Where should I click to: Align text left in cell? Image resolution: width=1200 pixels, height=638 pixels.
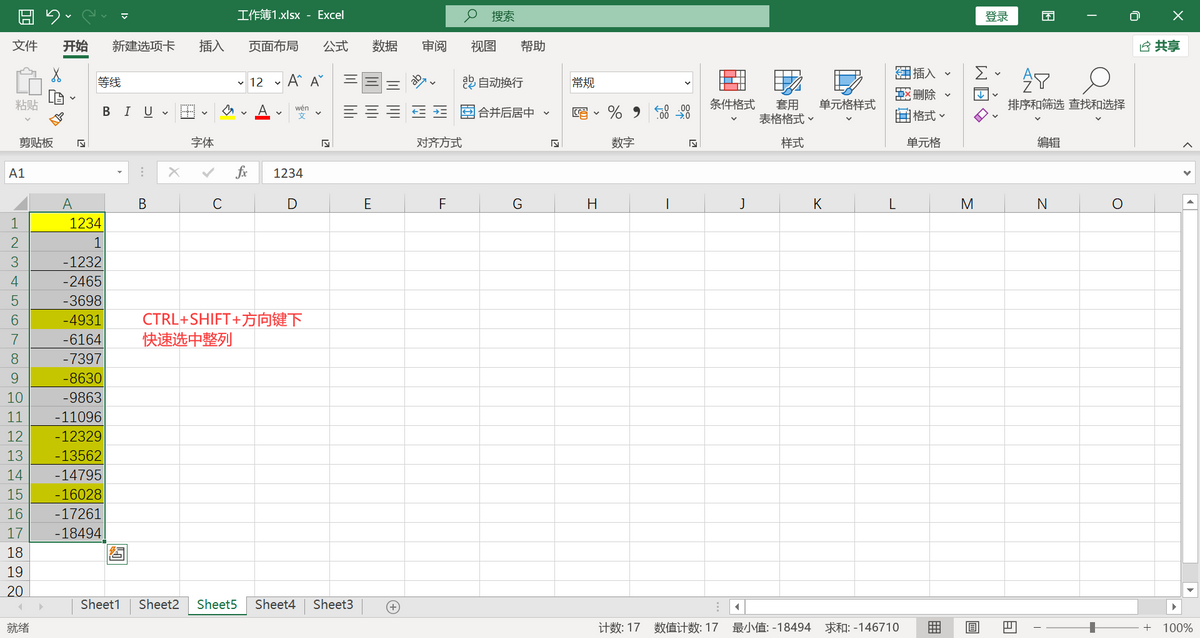(x=350, y=112)
